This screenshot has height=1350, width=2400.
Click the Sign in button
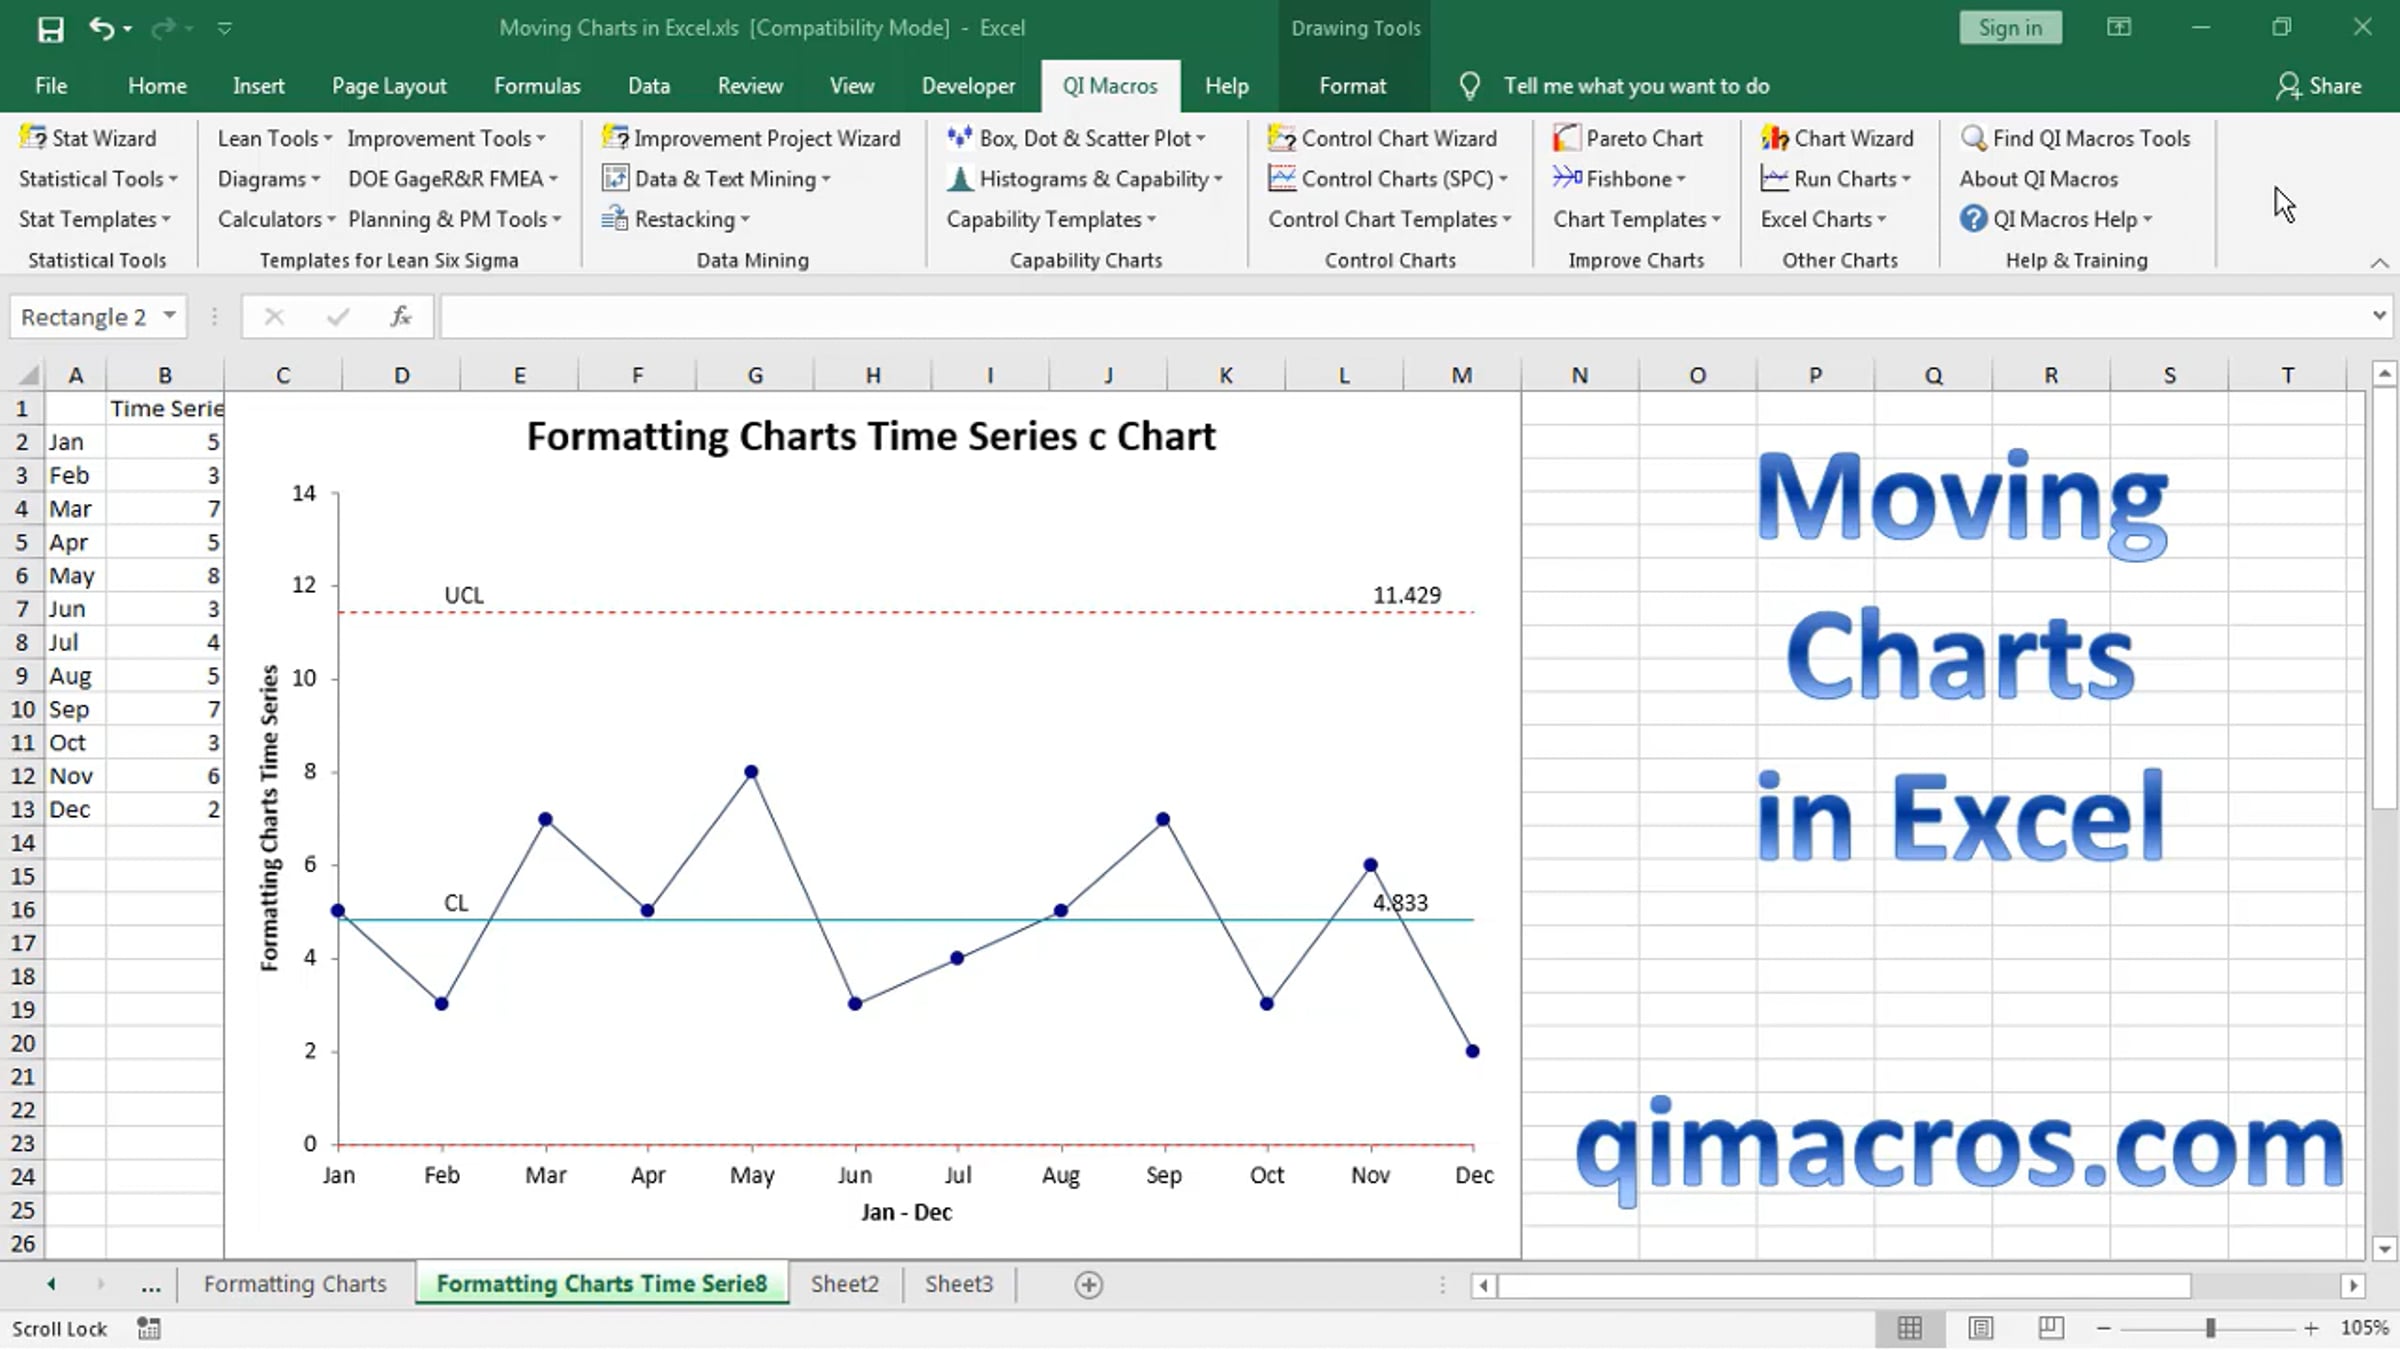(2010, 28)
